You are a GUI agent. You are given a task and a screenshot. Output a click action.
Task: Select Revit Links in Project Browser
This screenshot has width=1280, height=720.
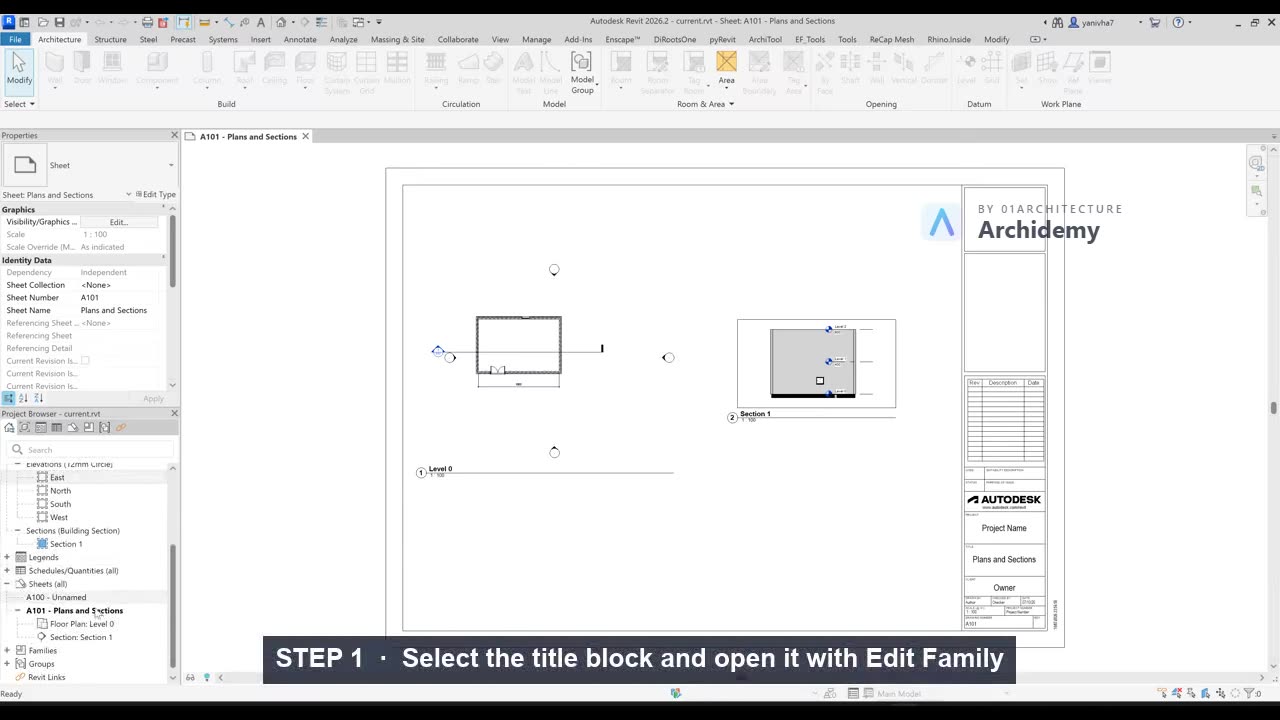(46, 677)
